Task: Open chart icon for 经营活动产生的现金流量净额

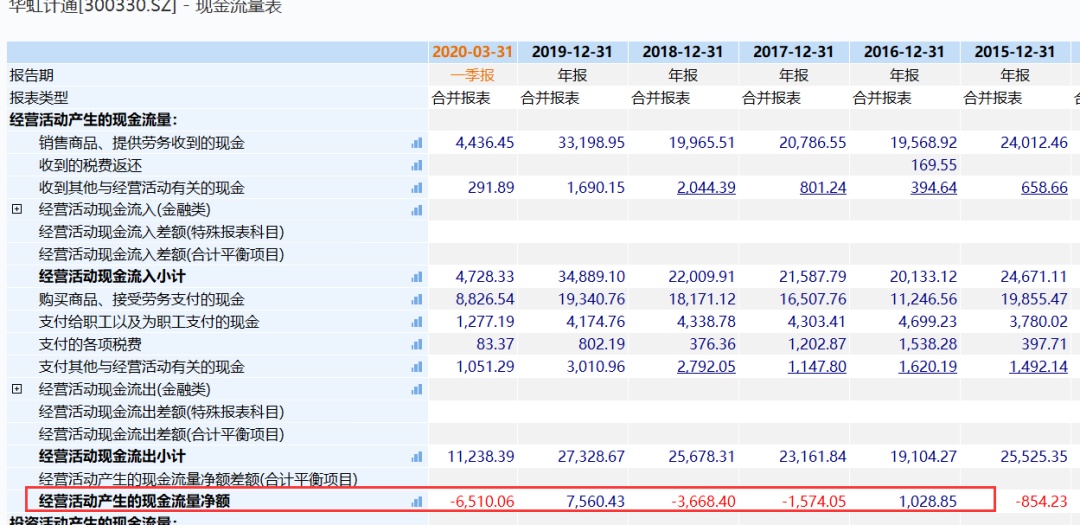Action: [x=417, y=501]
